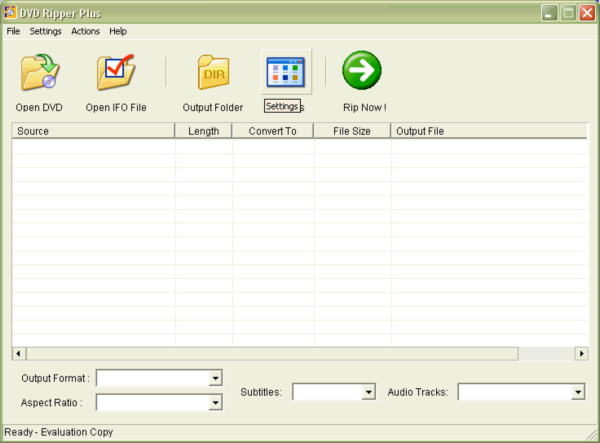Start ripping with Rip Now green arrow
The image size is (600, 443).
(x=362, y=71)
